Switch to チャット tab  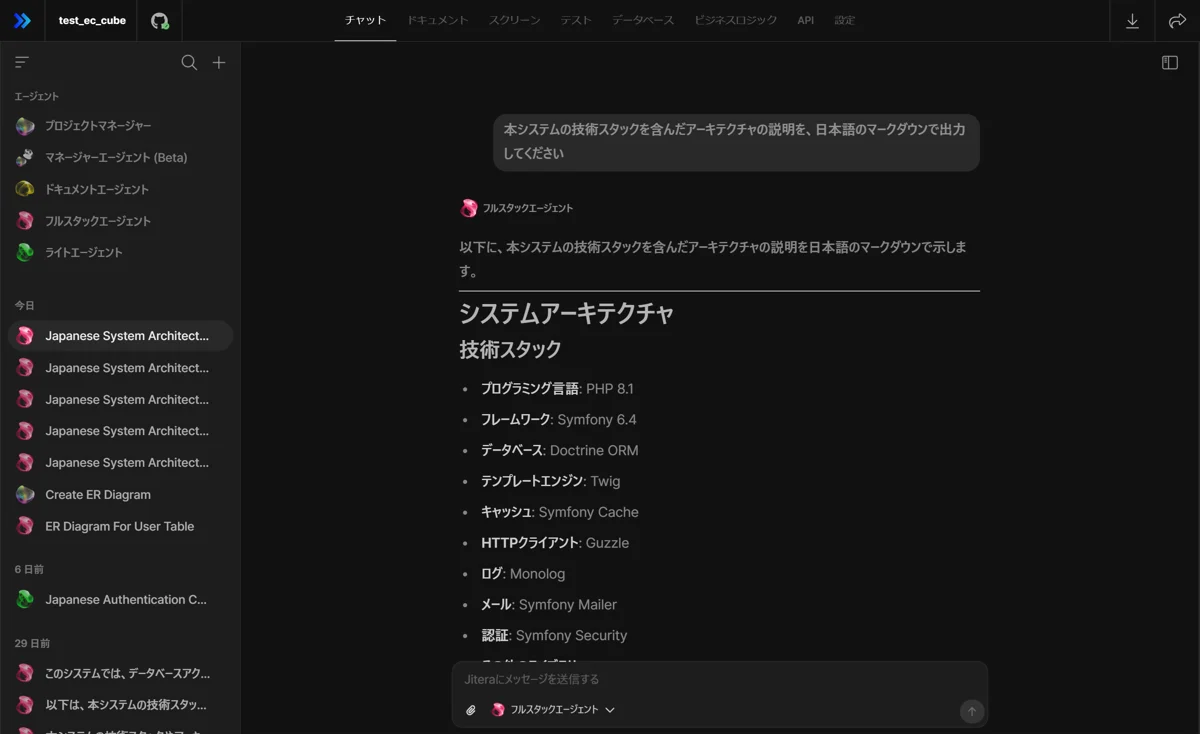(x=365, y=20)
